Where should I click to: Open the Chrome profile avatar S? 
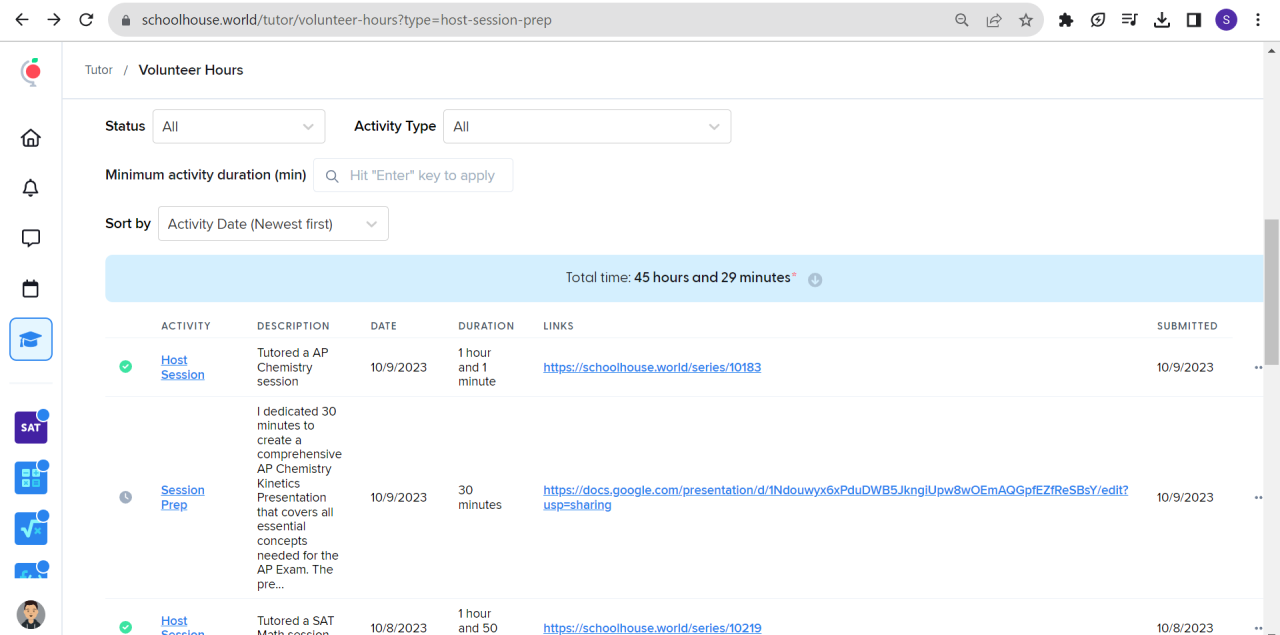point(1226,20)
